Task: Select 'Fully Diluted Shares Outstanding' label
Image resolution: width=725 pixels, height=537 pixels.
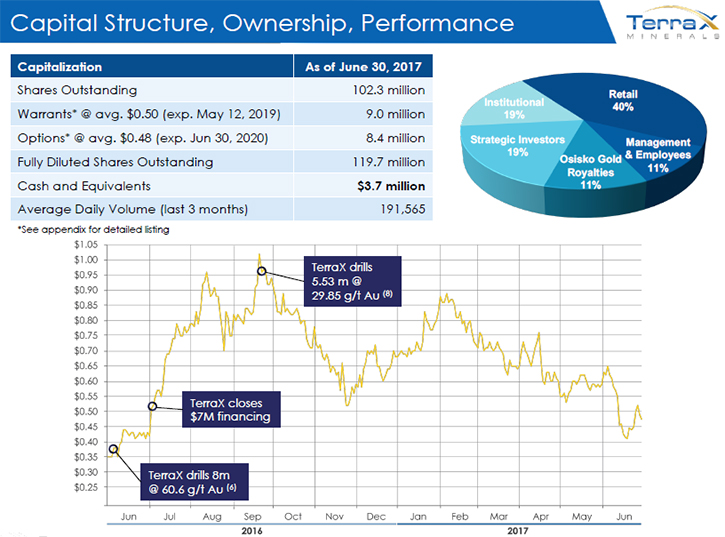Action: pyautogui.click(x=115, y=162)
